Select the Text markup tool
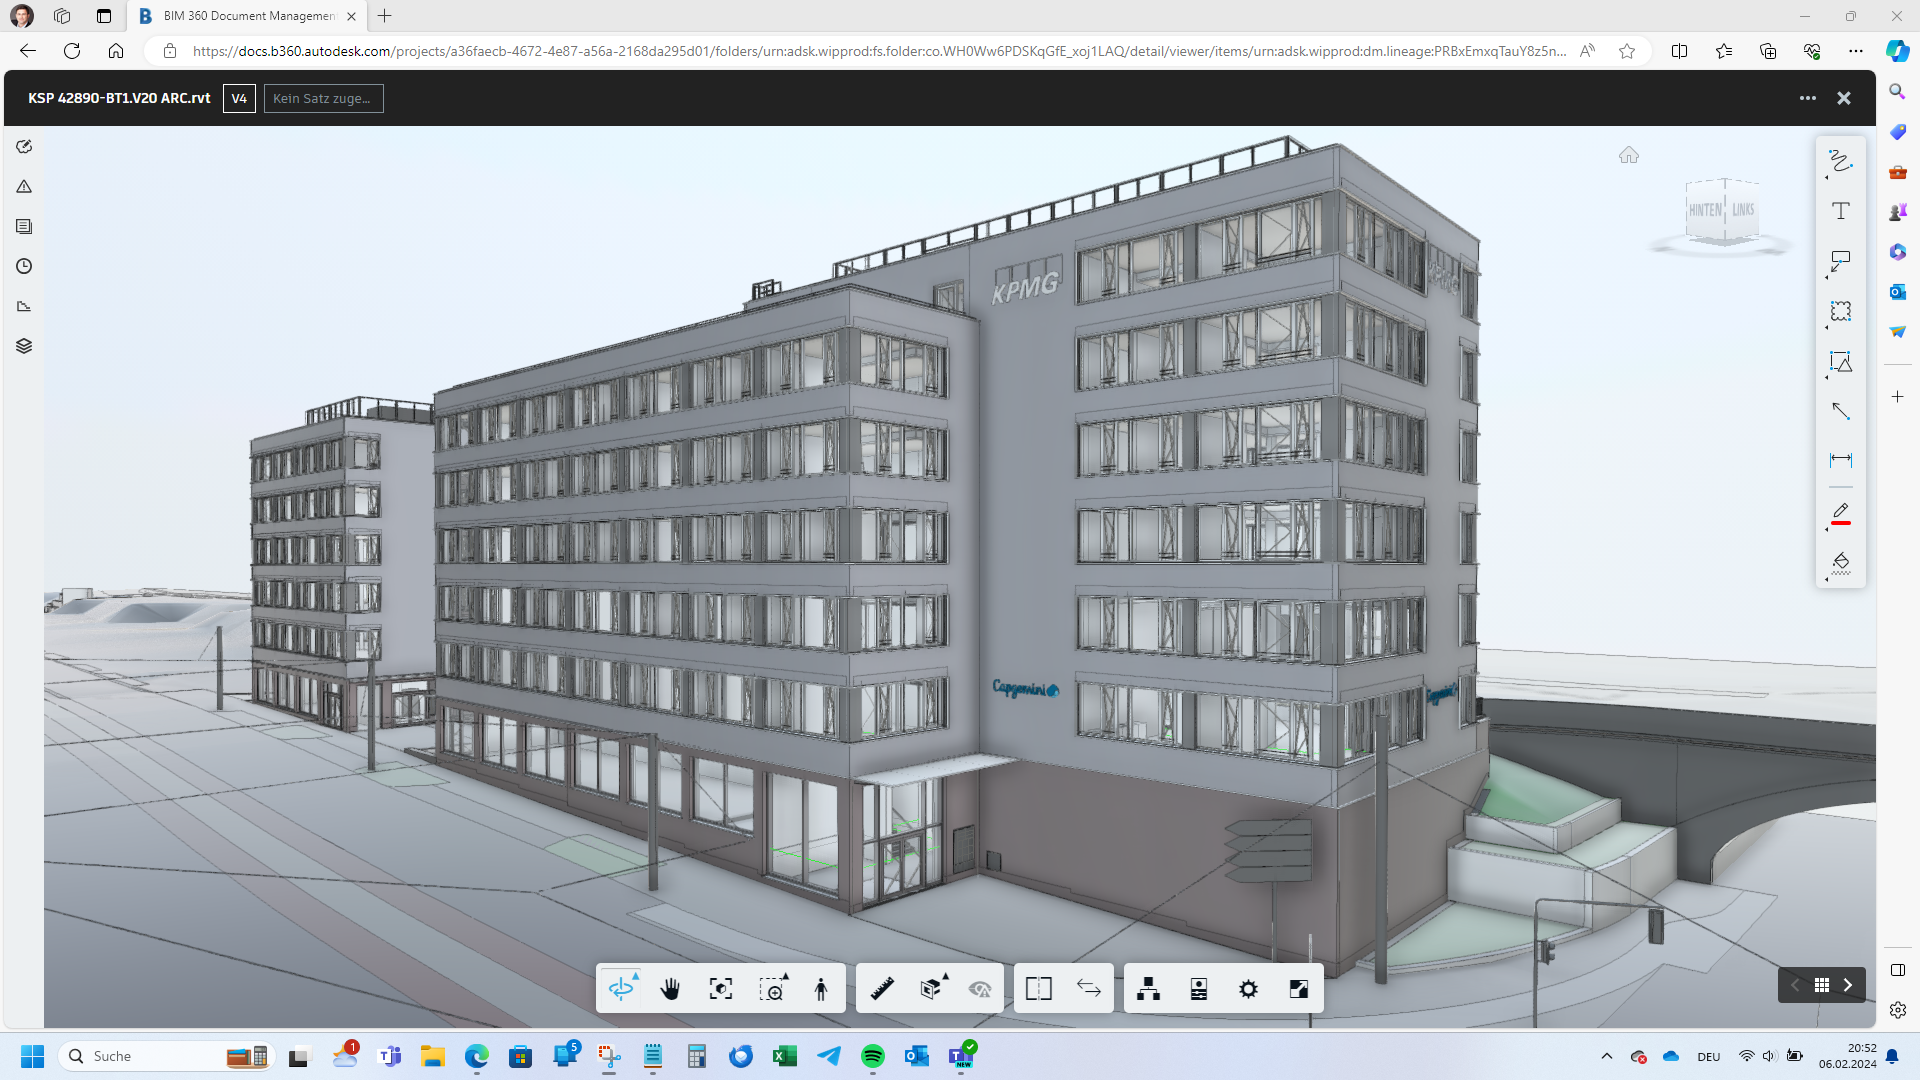Viewport: 1920px width, 1080px height. pyautogui.click(x=1840, y=211)
